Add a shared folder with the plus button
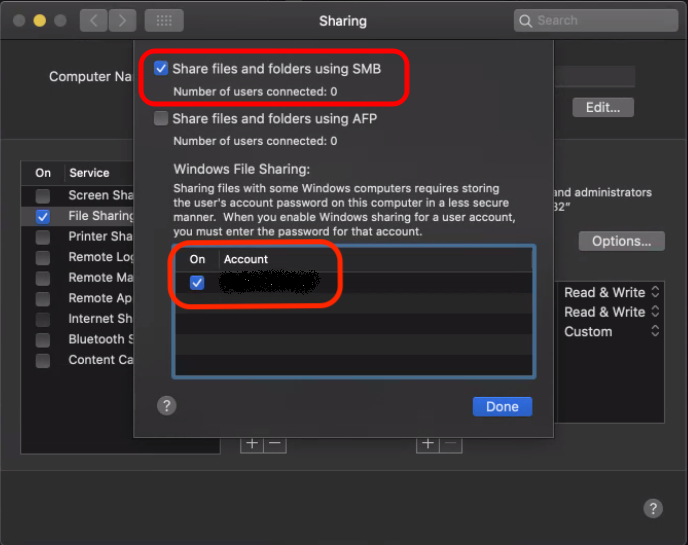Viewport: 688px width, 545px height. 252,443
